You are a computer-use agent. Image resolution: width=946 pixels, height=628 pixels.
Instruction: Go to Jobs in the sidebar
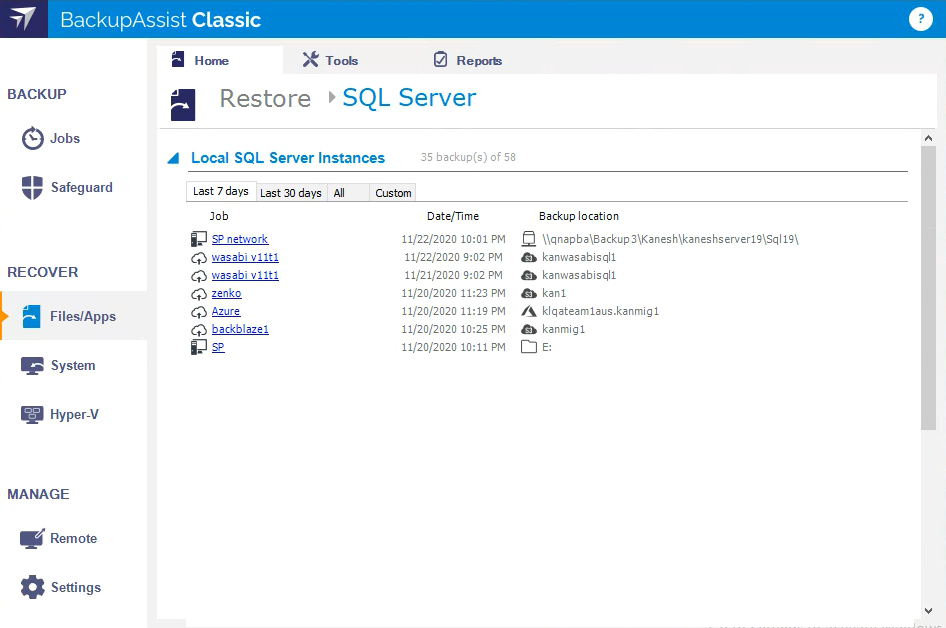coord(65,138)
